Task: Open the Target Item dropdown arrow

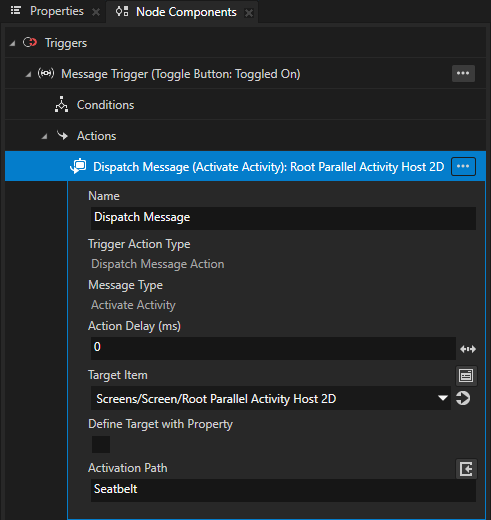Action: [x=443, y=398]
